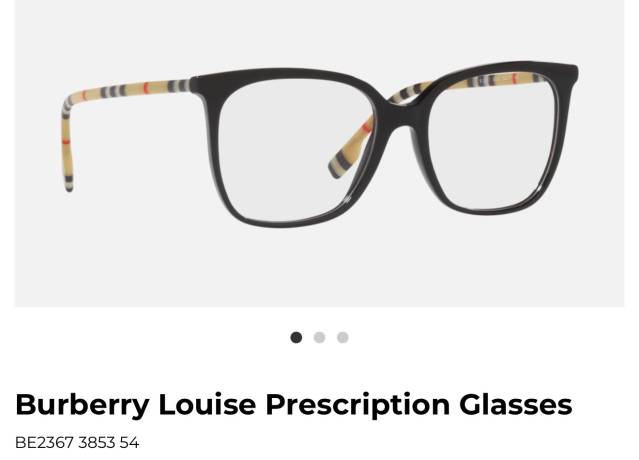
Task: Tap the black nose bridge of frame
Action: click(401, 112)
